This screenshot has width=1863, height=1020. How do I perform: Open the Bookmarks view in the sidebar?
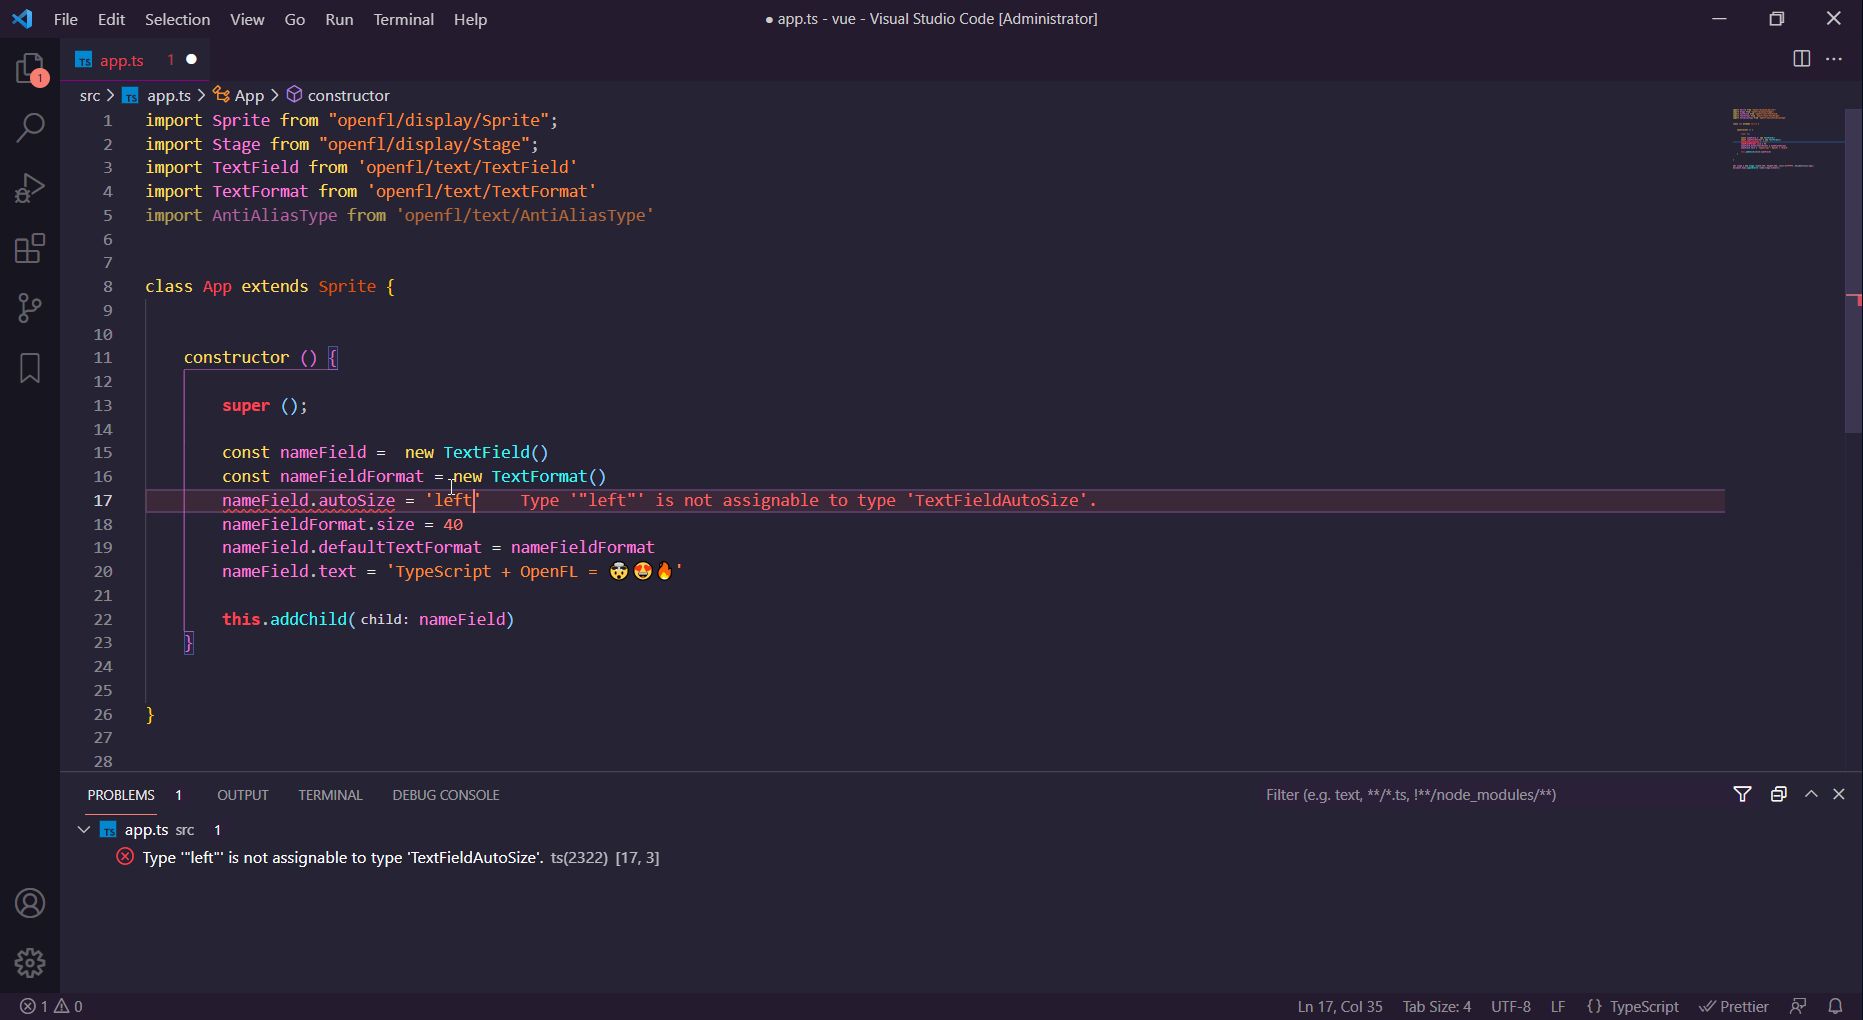(x=30, y=368)
